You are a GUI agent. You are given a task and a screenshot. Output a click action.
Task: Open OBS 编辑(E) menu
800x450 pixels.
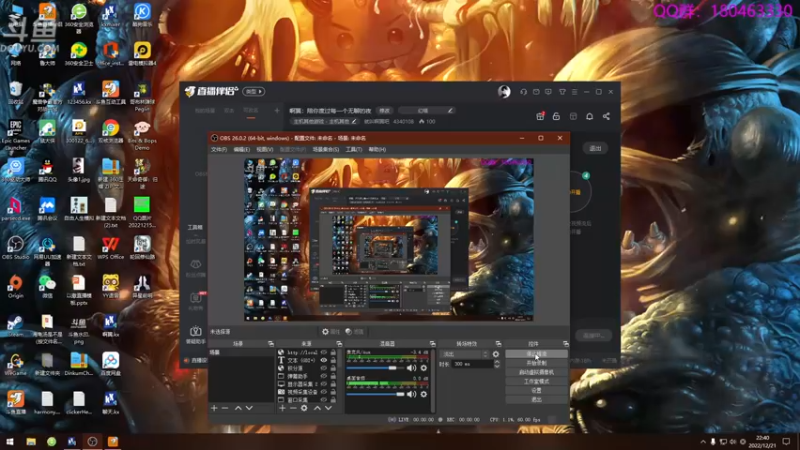click(241, 149)
